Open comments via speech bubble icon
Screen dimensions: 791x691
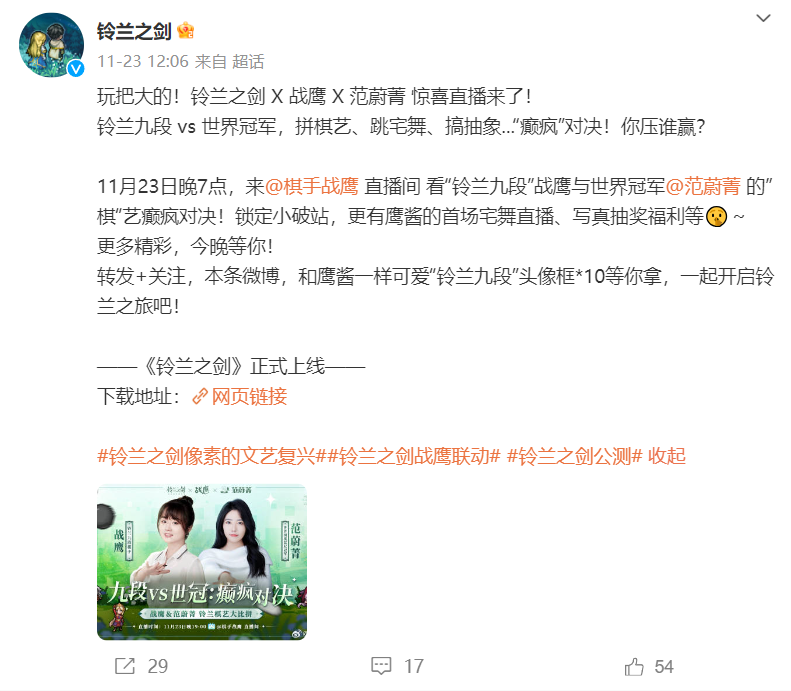[x=381, y=666]
